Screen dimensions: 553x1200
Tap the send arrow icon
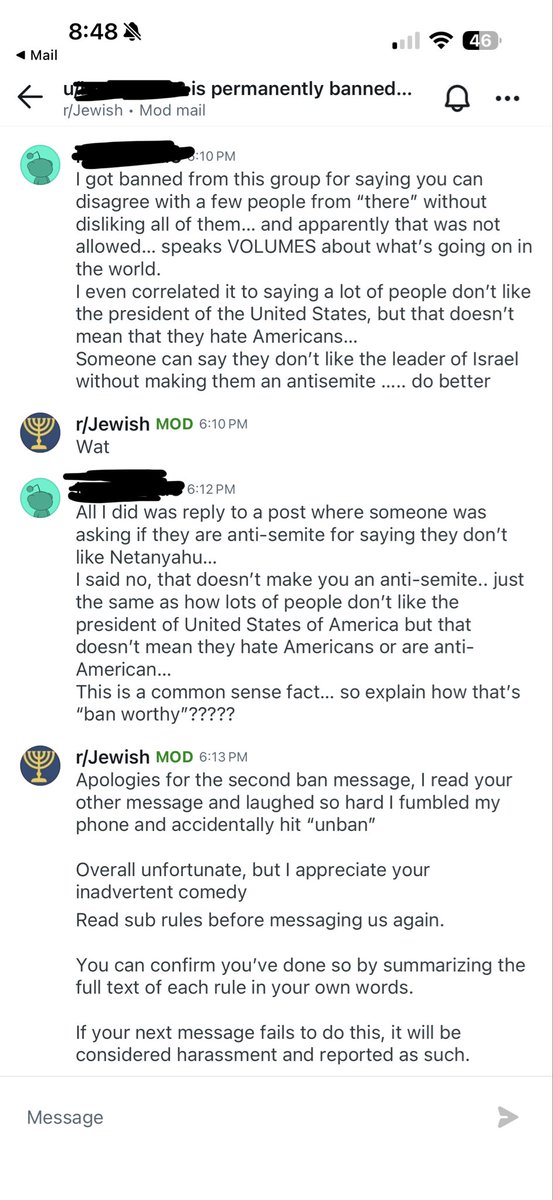508,1117
